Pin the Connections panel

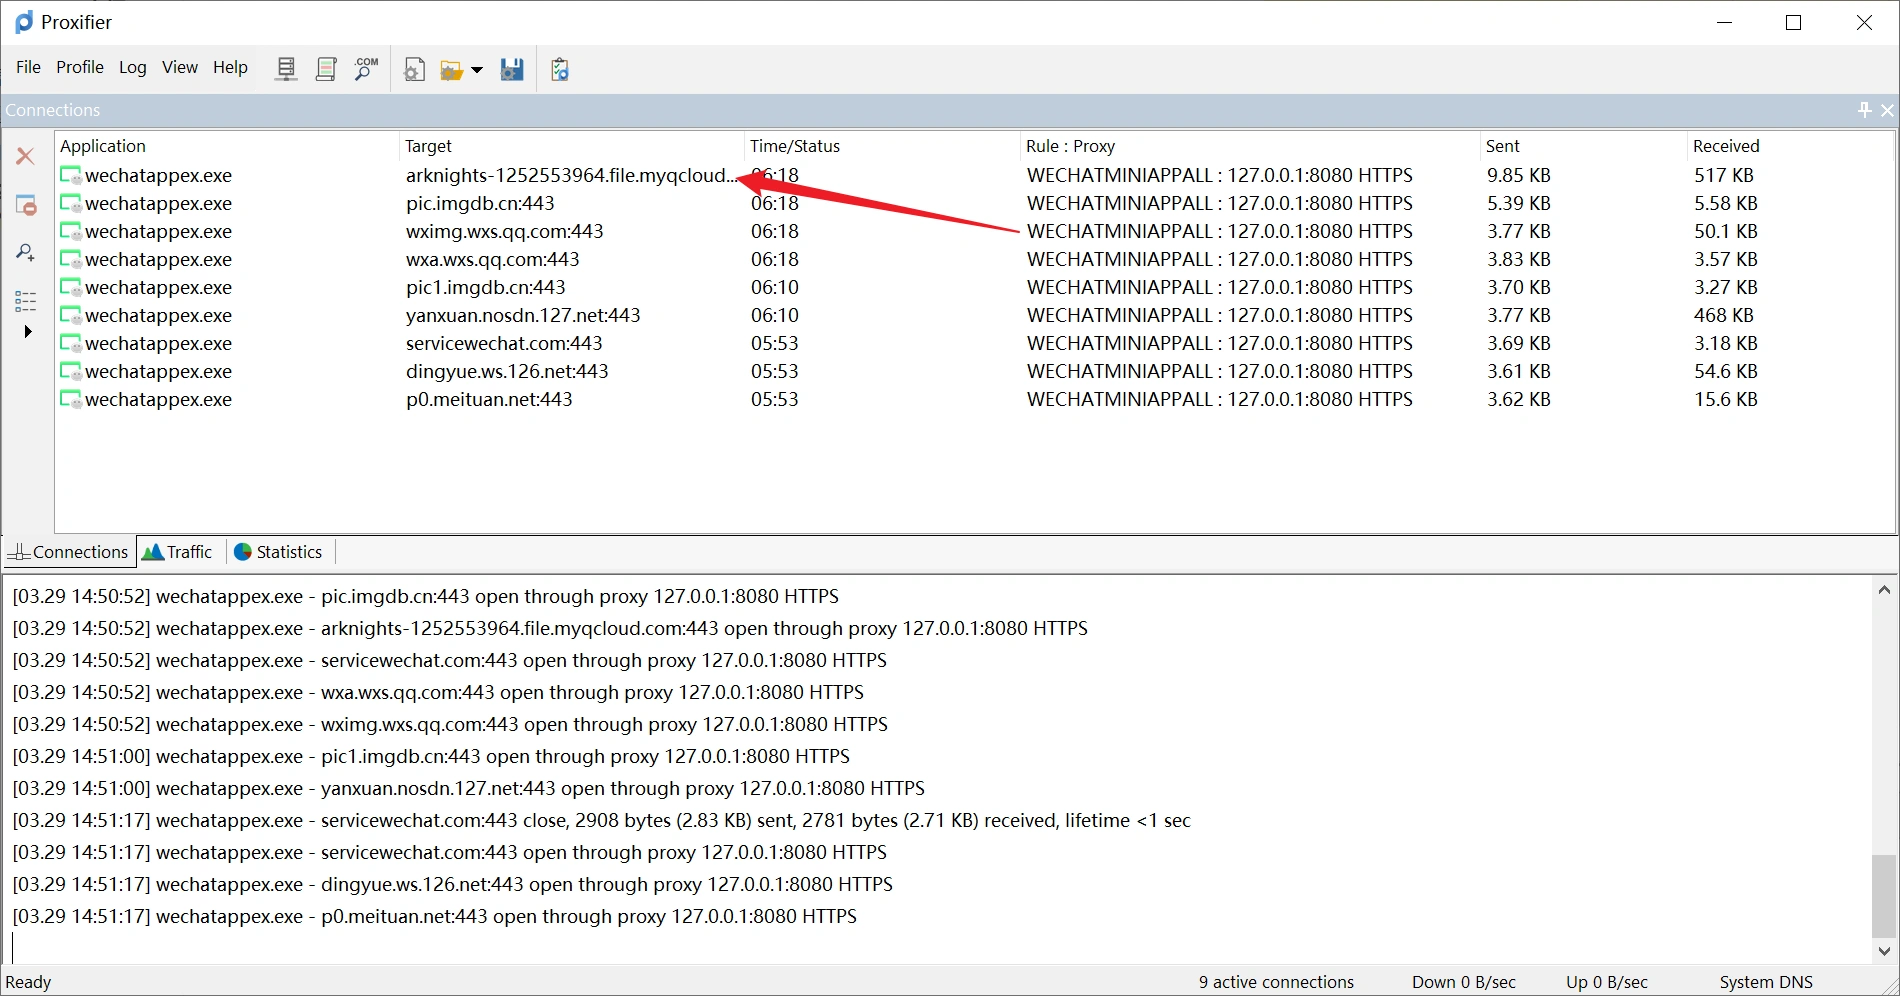click(1864, 110)
